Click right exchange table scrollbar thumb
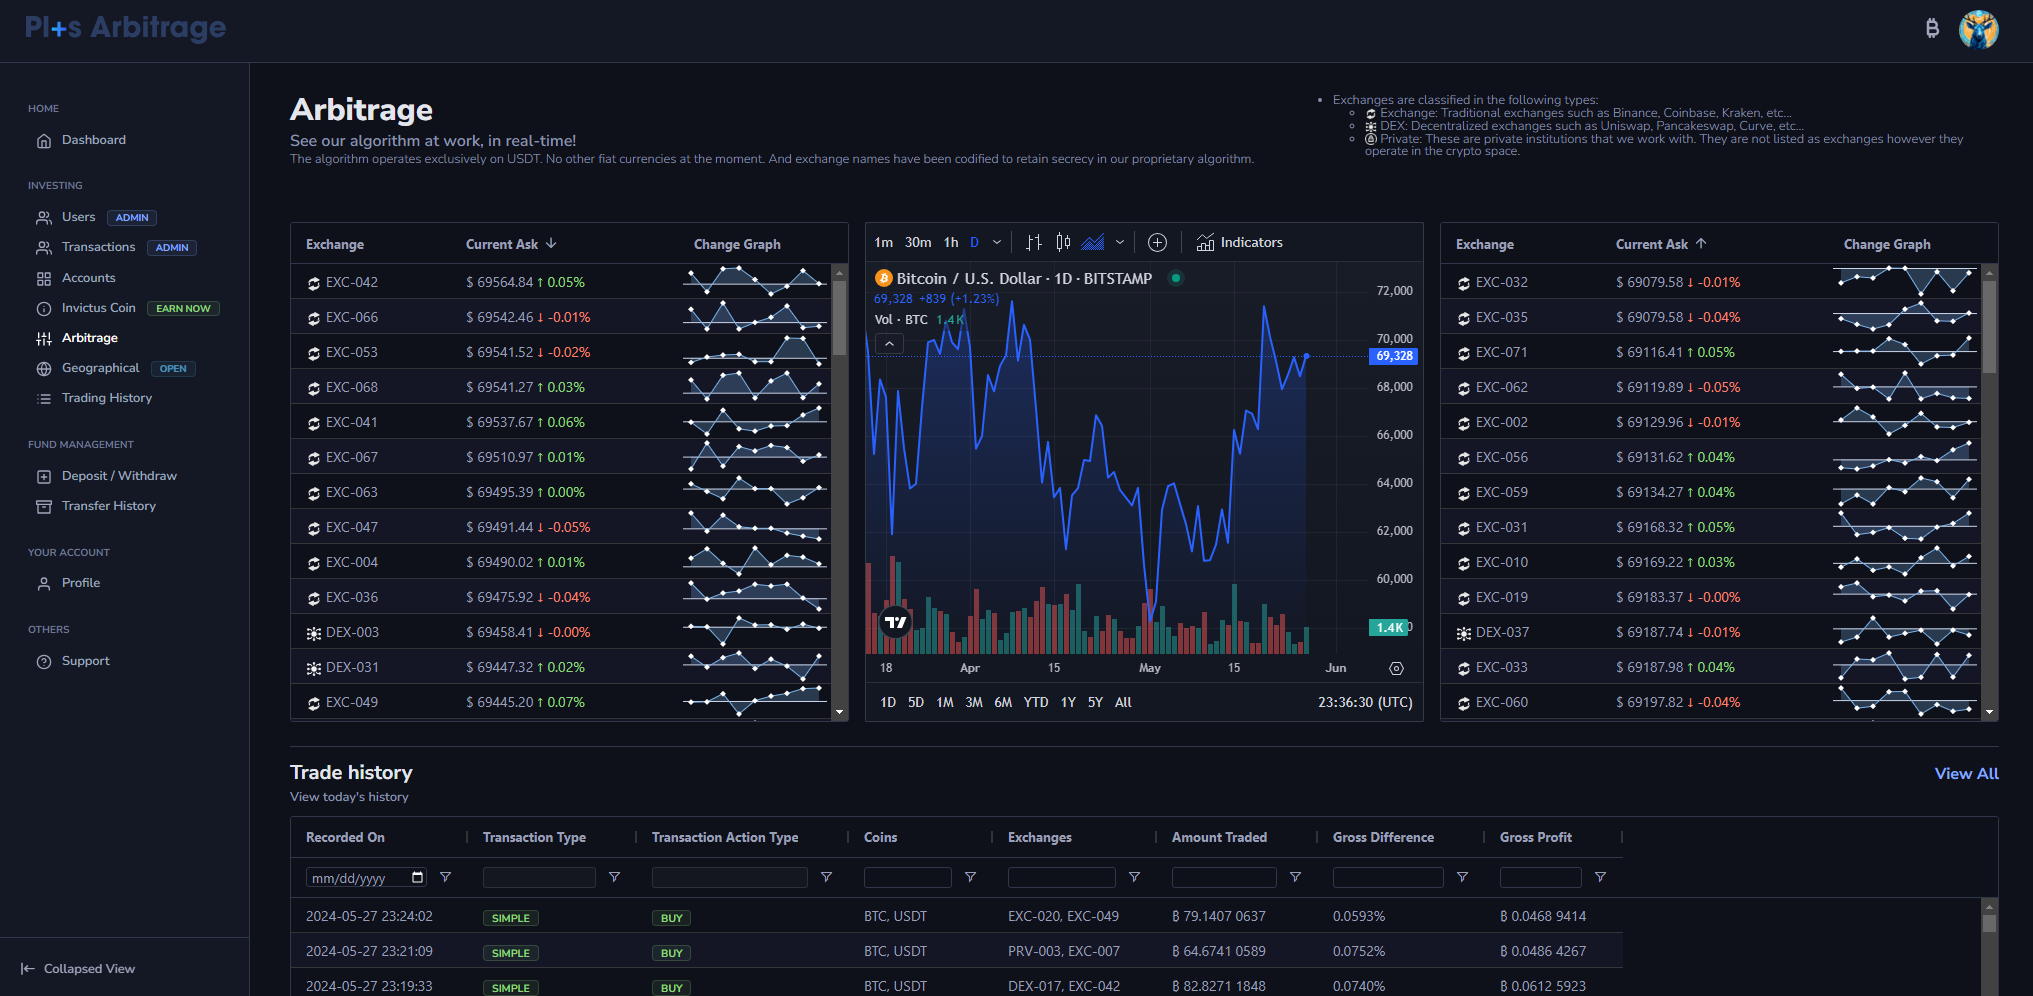2033x996 pixels. (1990, 326)
